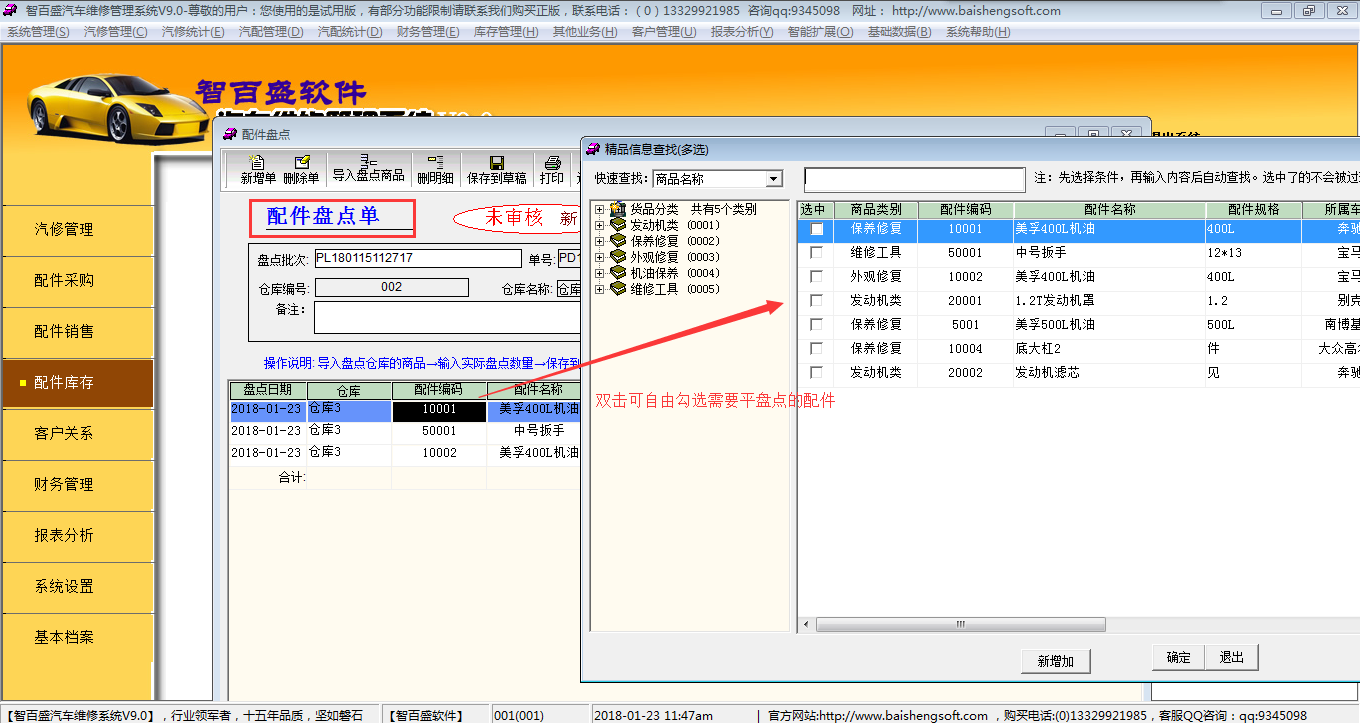Tick the checkbox for 1.2T发动机罩 row
Image resolution: width=1360 pixels, height=723 pixels.
pyautogui.click(x=816, y=301)
